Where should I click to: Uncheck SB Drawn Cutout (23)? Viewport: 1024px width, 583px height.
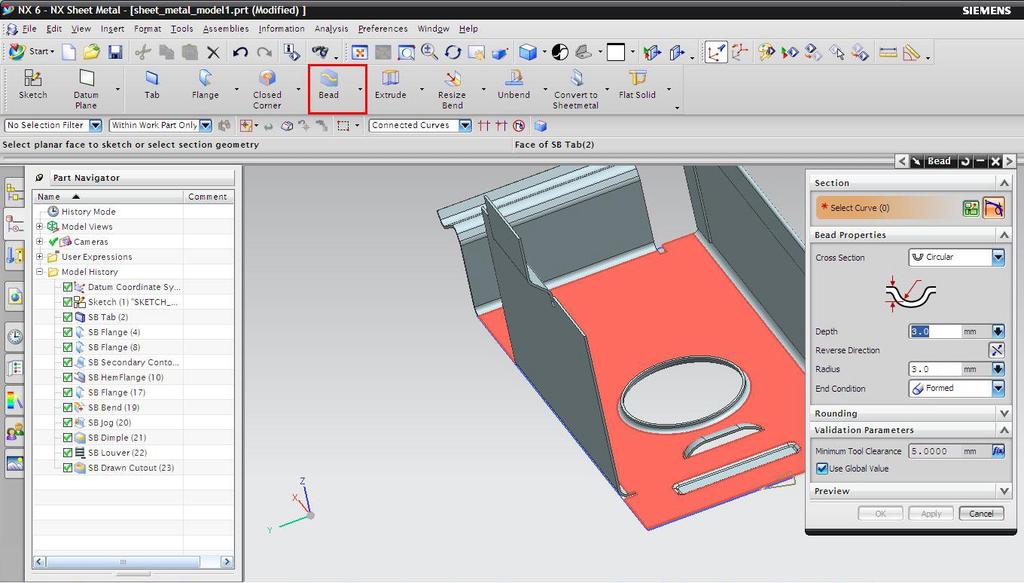pos(67,467)
